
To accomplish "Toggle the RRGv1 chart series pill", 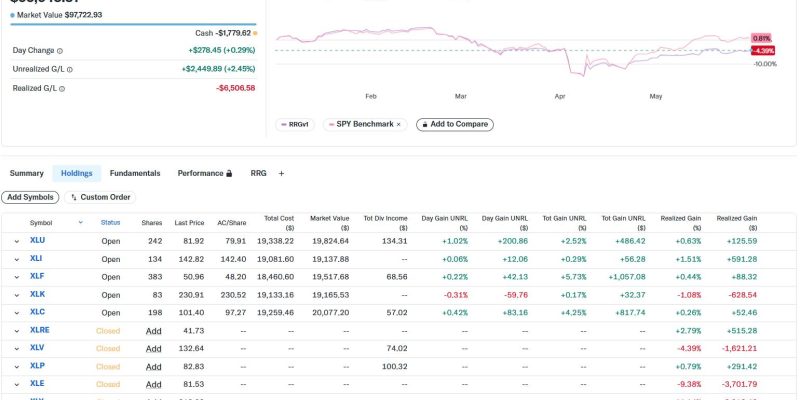I will 295,124.
